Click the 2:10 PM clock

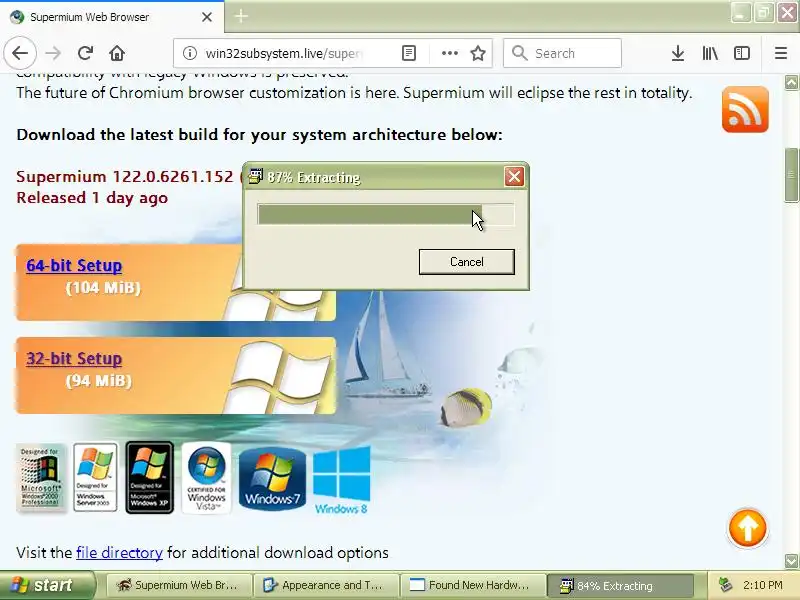tap(763, 585)
